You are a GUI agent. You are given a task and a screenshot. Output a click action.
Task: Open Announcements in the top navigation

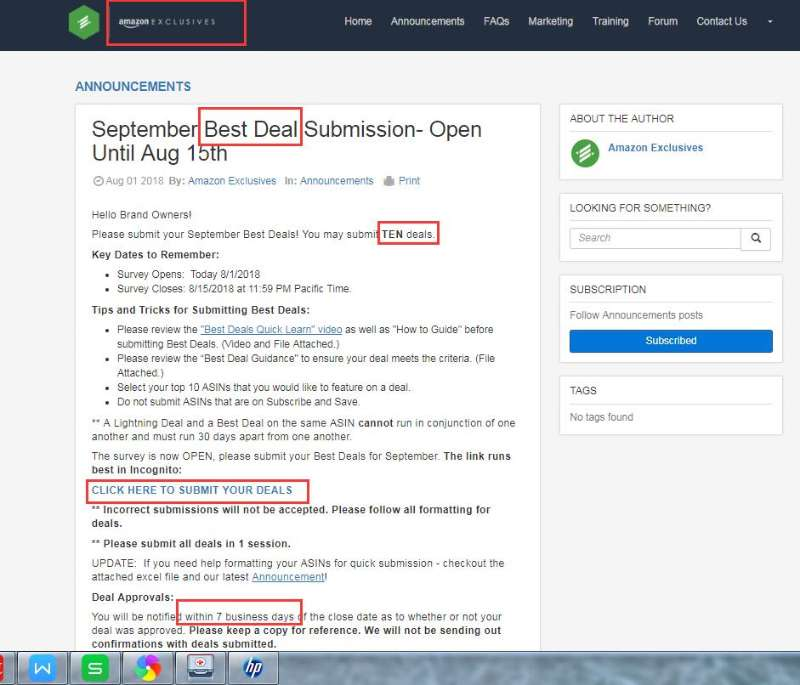428,21
